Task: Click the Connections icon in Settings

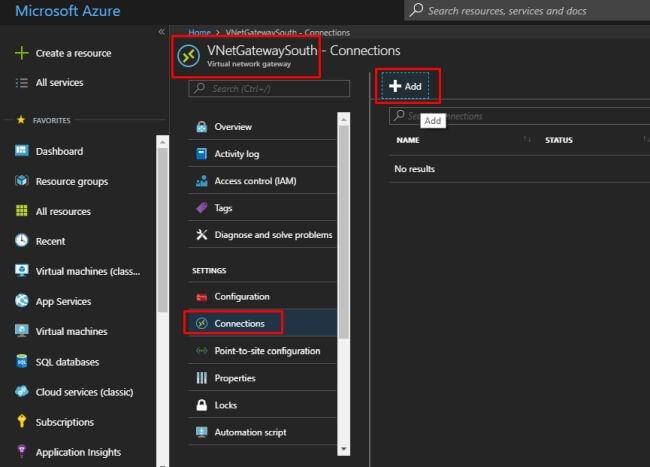Action: 201,323
